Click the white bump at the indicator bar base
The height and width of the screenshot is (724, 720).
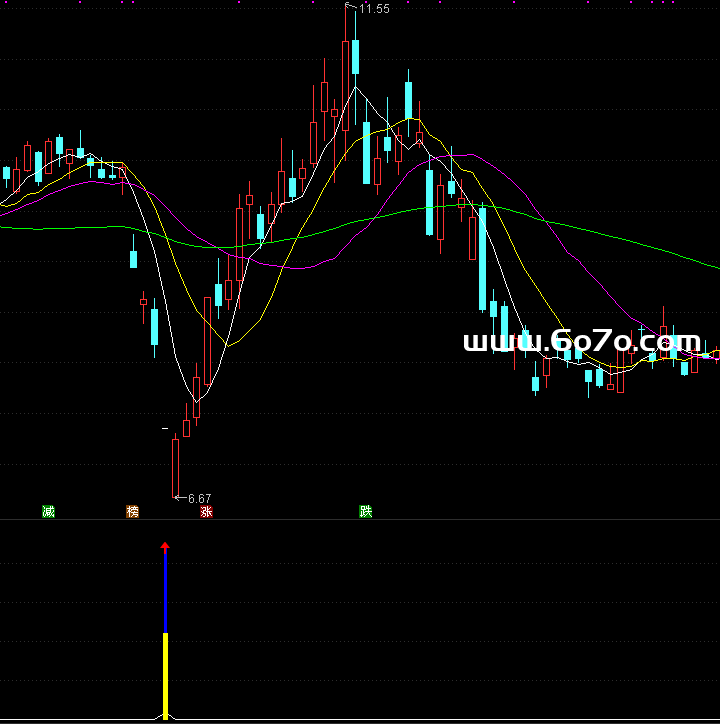point(165,718)
